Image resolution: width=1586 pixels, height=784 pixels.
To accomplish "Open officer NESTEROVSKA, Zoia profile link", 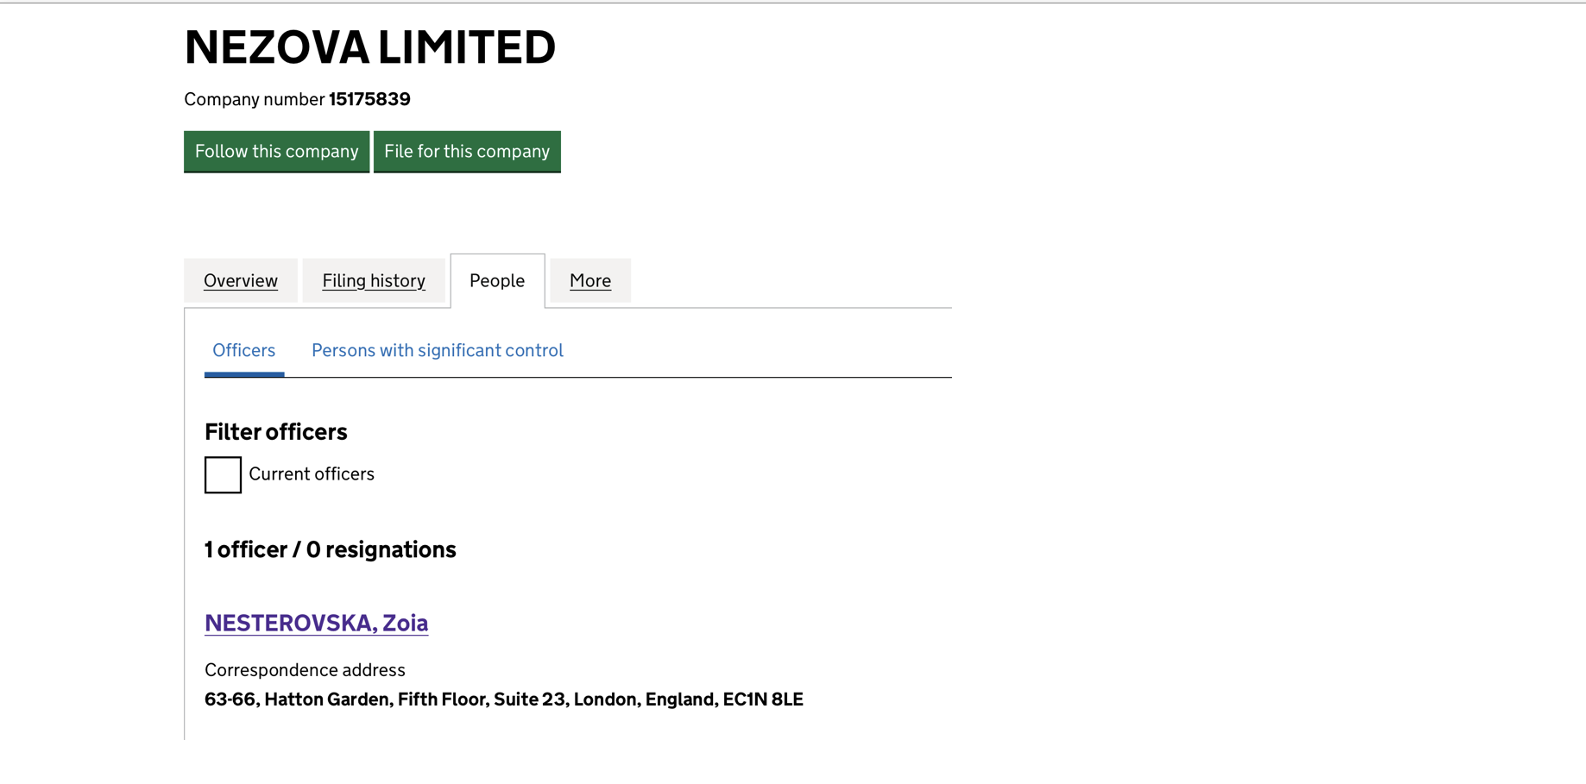I will click(316, 623).
